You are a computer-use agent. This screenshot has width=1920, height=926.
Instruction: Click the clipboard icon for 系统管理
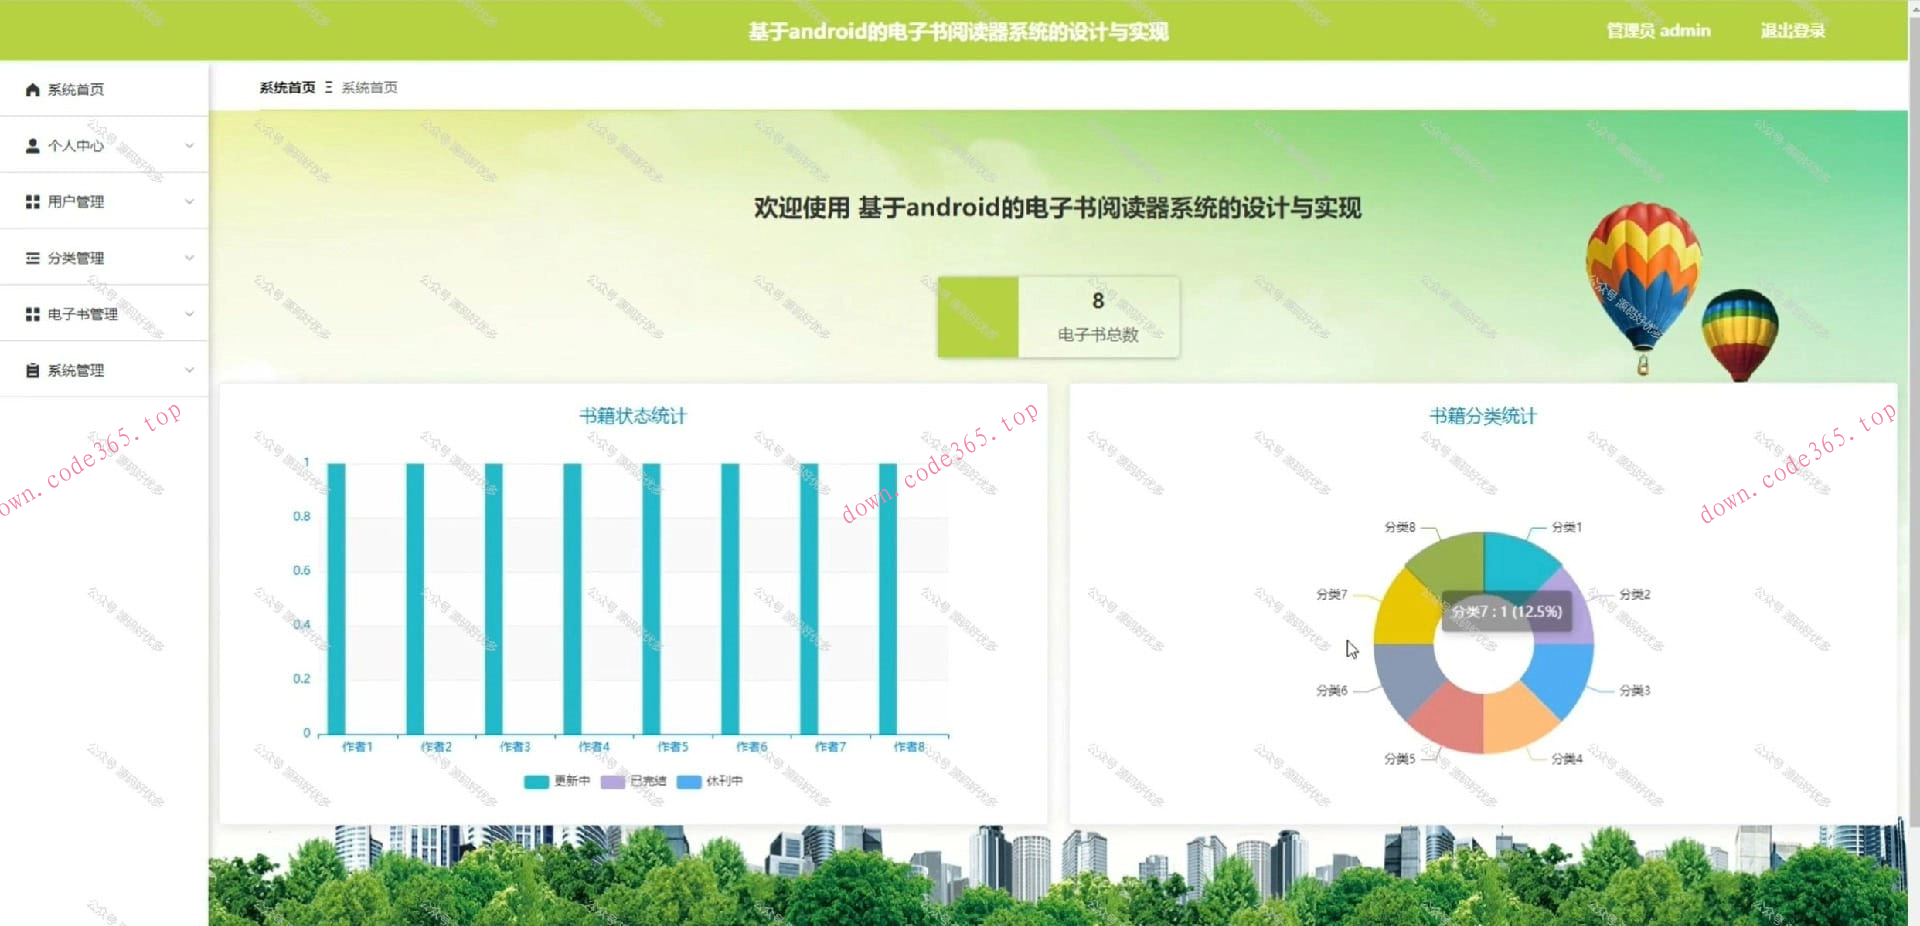tap(32, 370)
